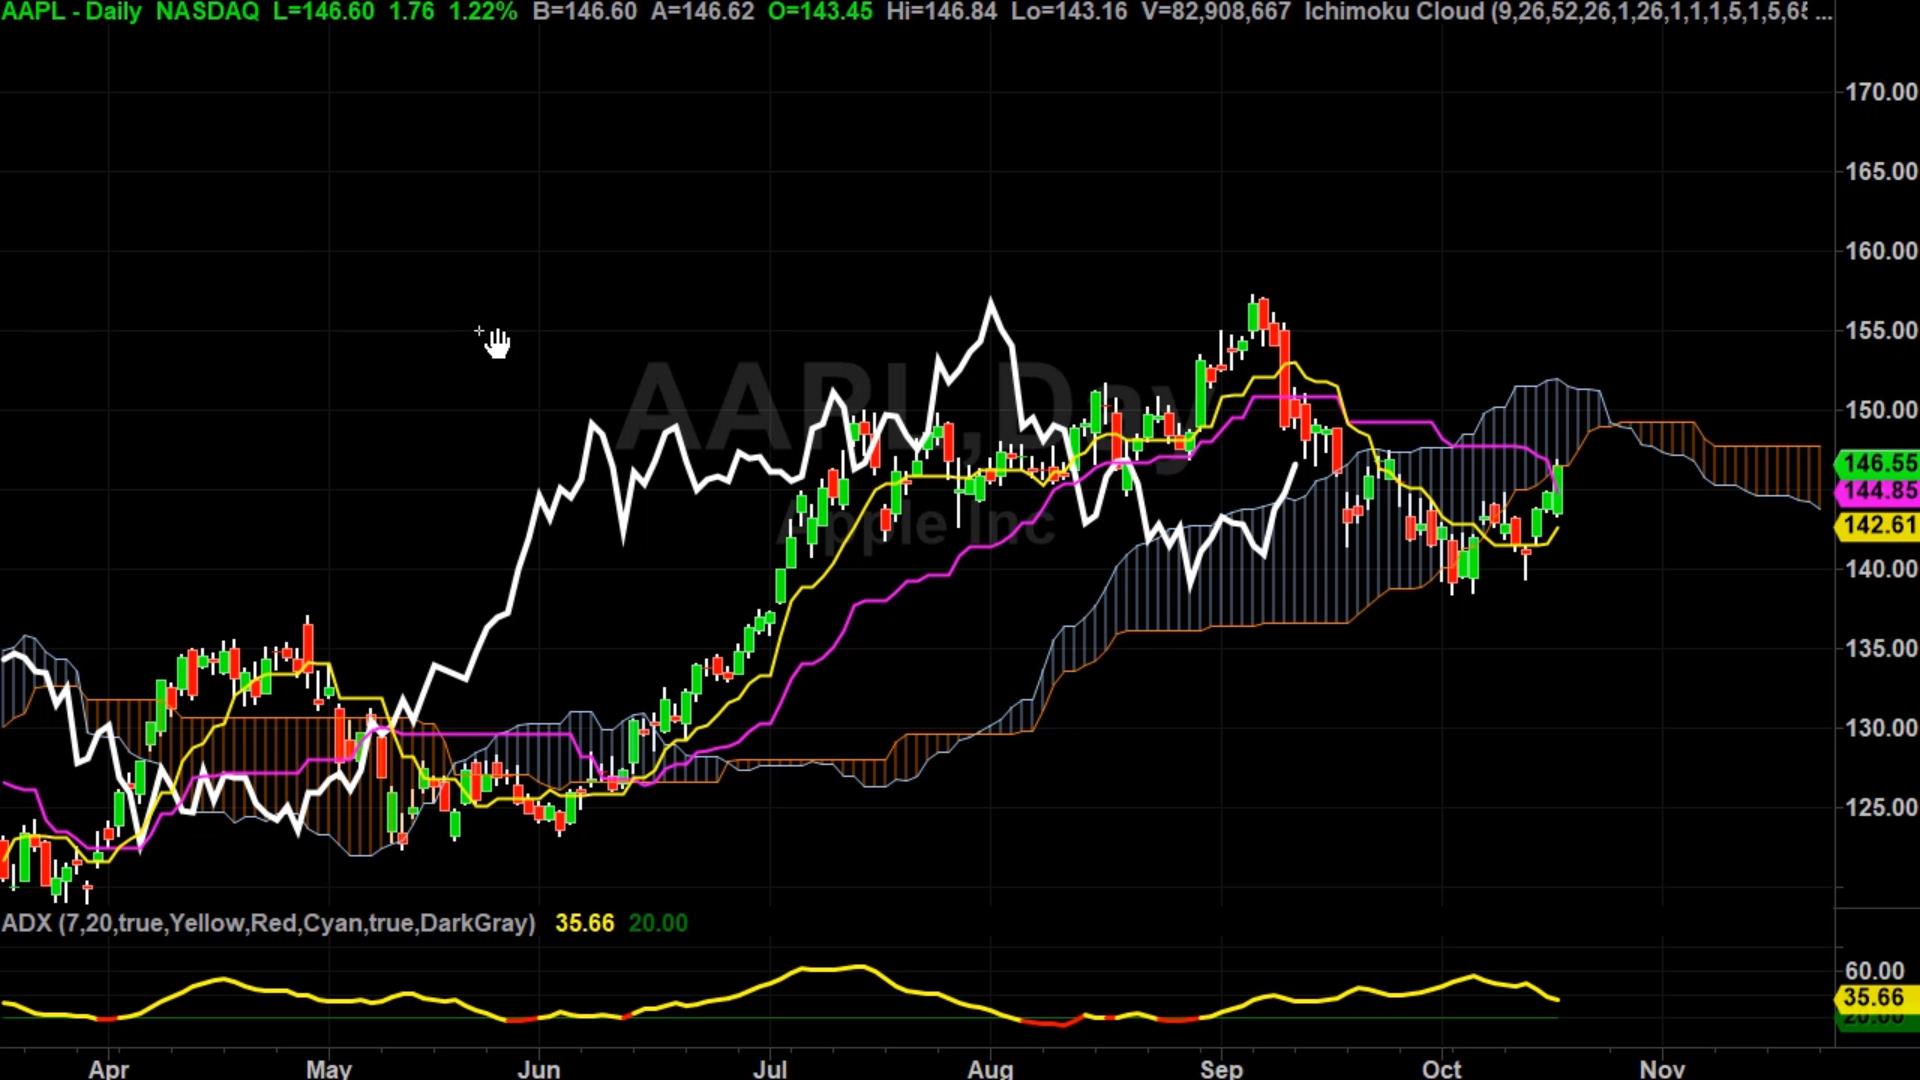Click the Aug date axis label

pos(990,1069)
